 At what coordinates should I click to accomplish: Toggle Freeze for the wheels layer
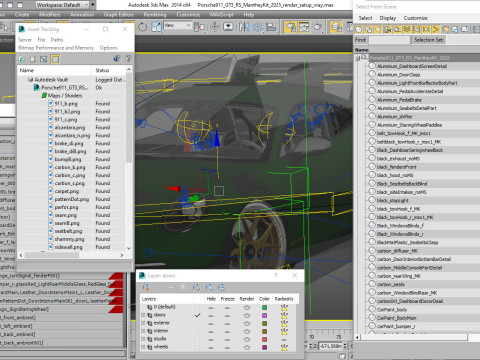[x=227, y=348]
